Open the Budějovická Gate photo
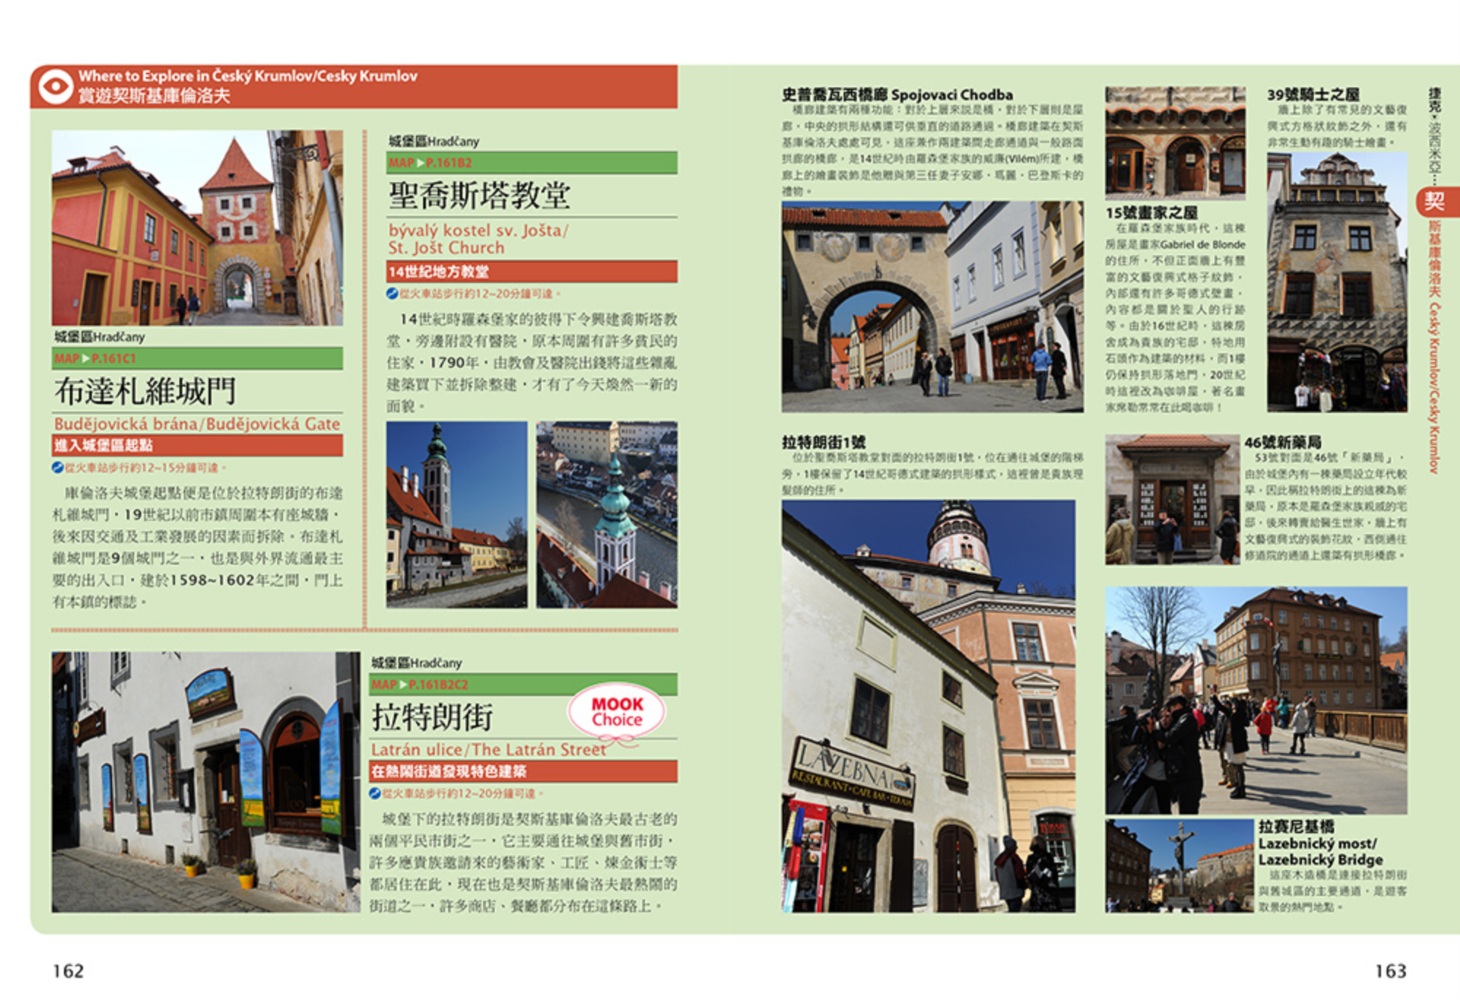 198,228
